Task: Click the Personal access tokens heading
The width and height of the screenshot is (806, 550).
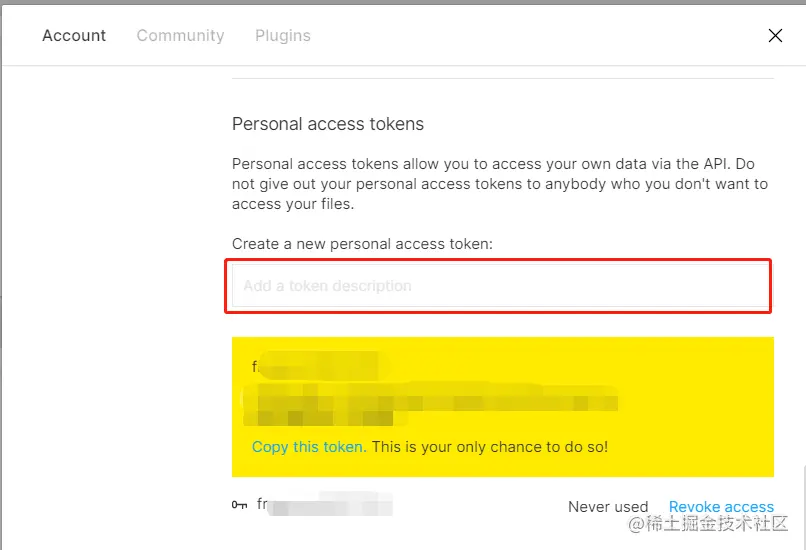Action: (x=328, y=124)
